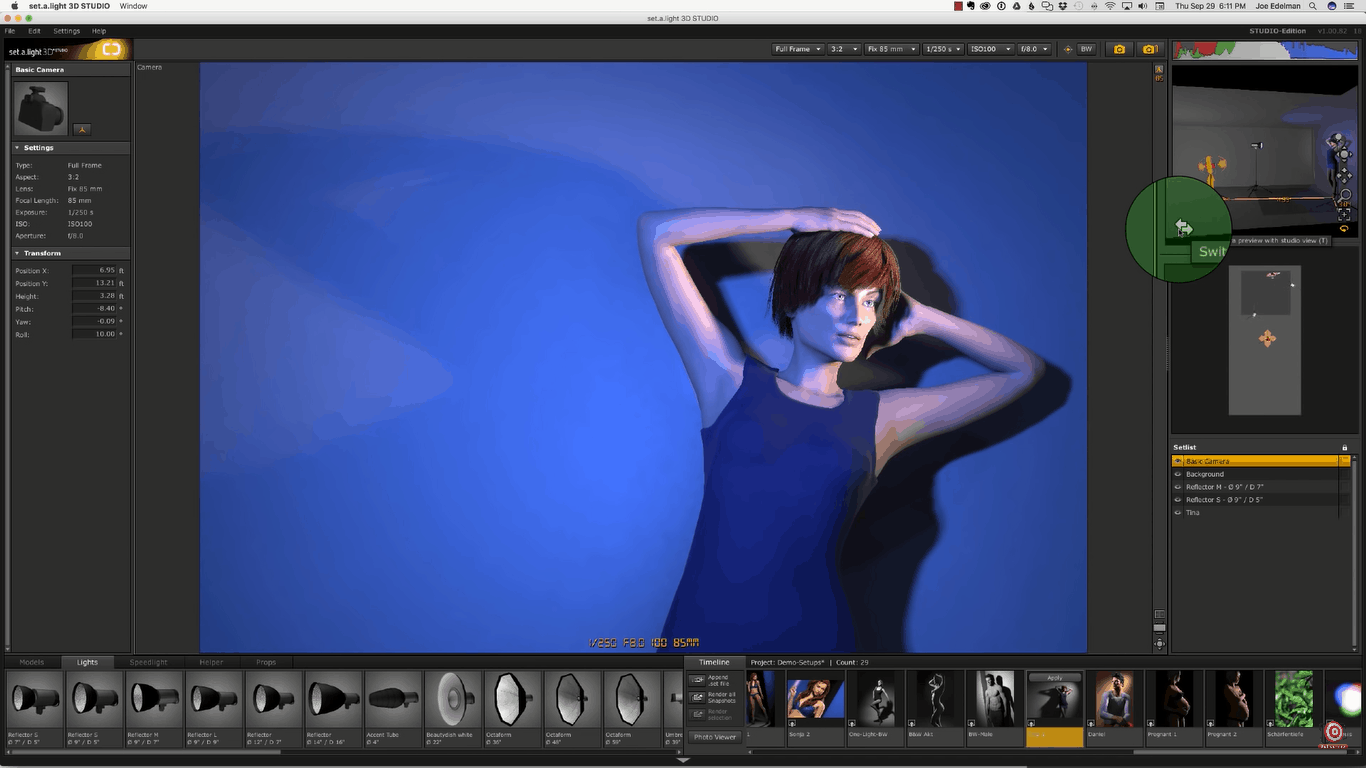Click the Append .set file icon
This screenshot has height=768, width=1366.
(x=697, y=680)
